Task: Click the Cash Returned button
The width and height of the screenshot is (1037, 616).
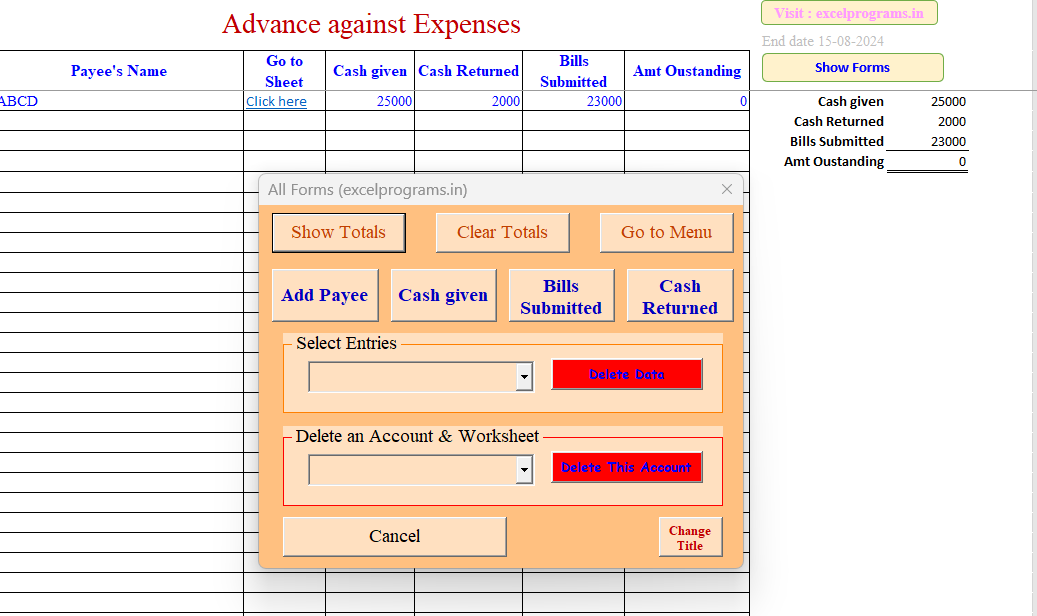Action: pos(679,294)
